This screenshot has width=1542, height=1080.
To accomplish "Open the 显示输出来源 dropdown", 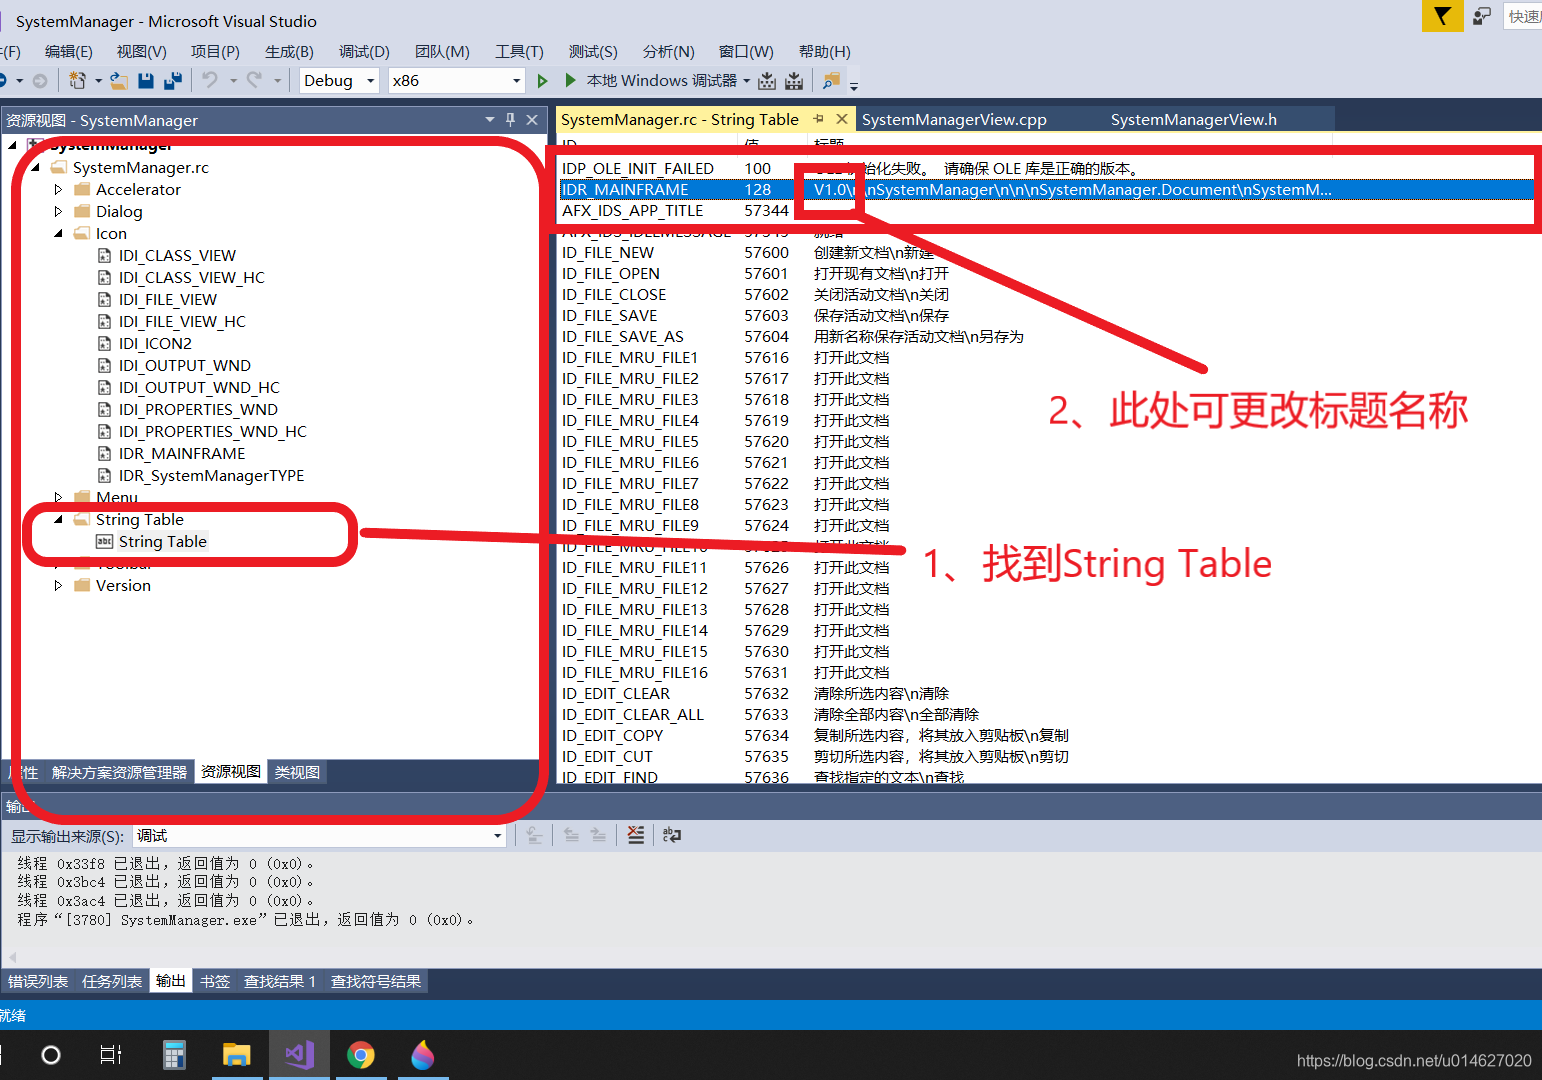I will tap(497, 836).
